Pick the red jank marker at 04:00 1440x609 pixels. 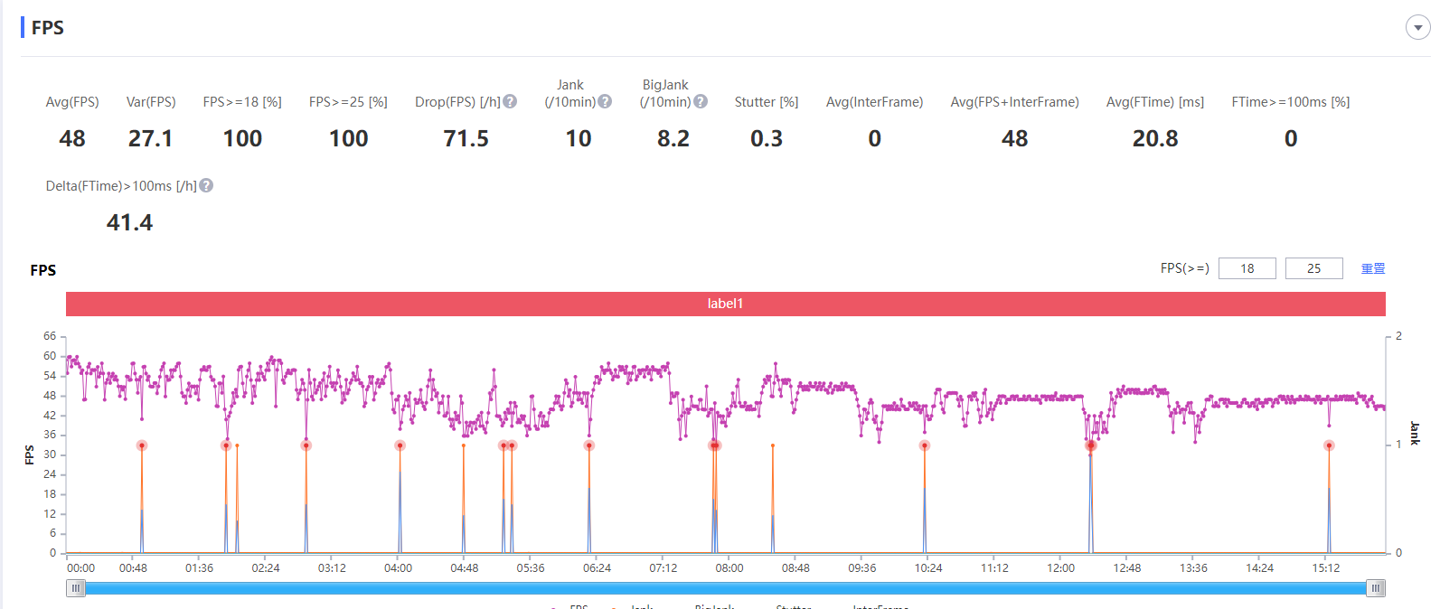(x=400, y=446)
